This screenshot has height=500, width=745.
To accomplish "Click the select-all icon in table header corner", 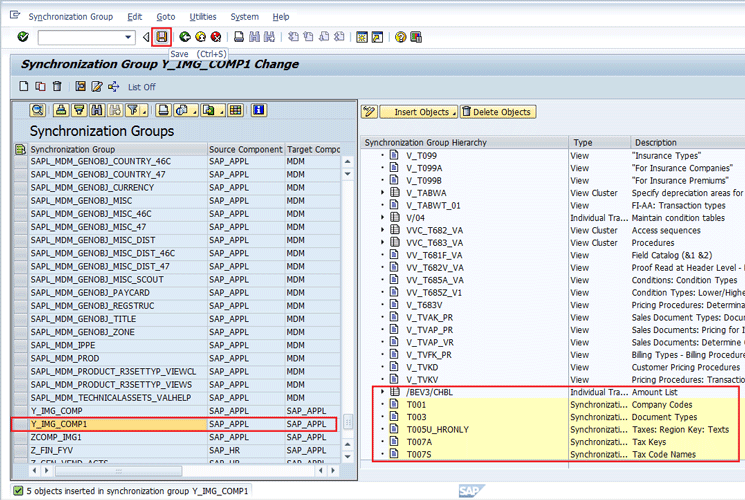I will (21, 150).
